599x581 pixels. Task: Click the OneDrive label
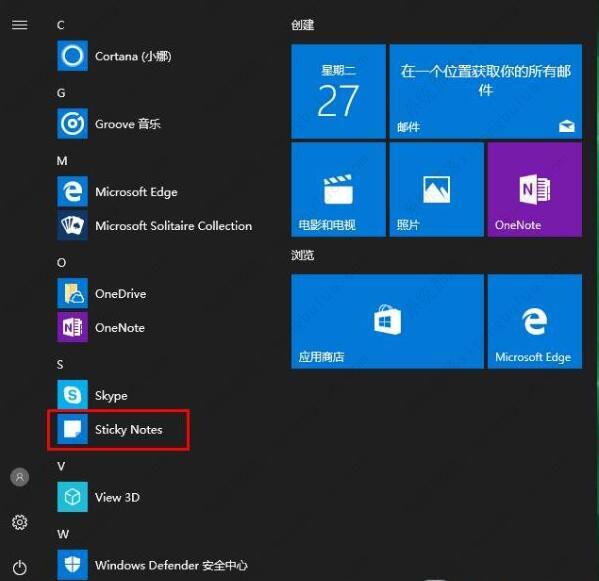(x=120, y=293)
